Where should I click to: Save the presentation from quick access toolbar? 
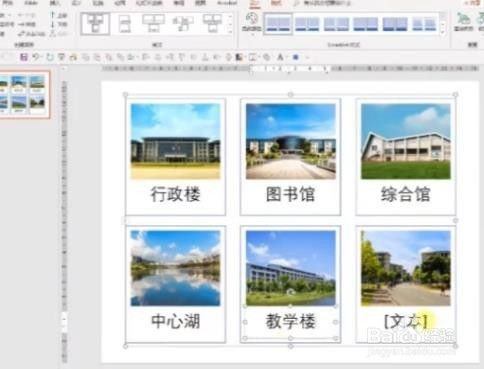23,57
